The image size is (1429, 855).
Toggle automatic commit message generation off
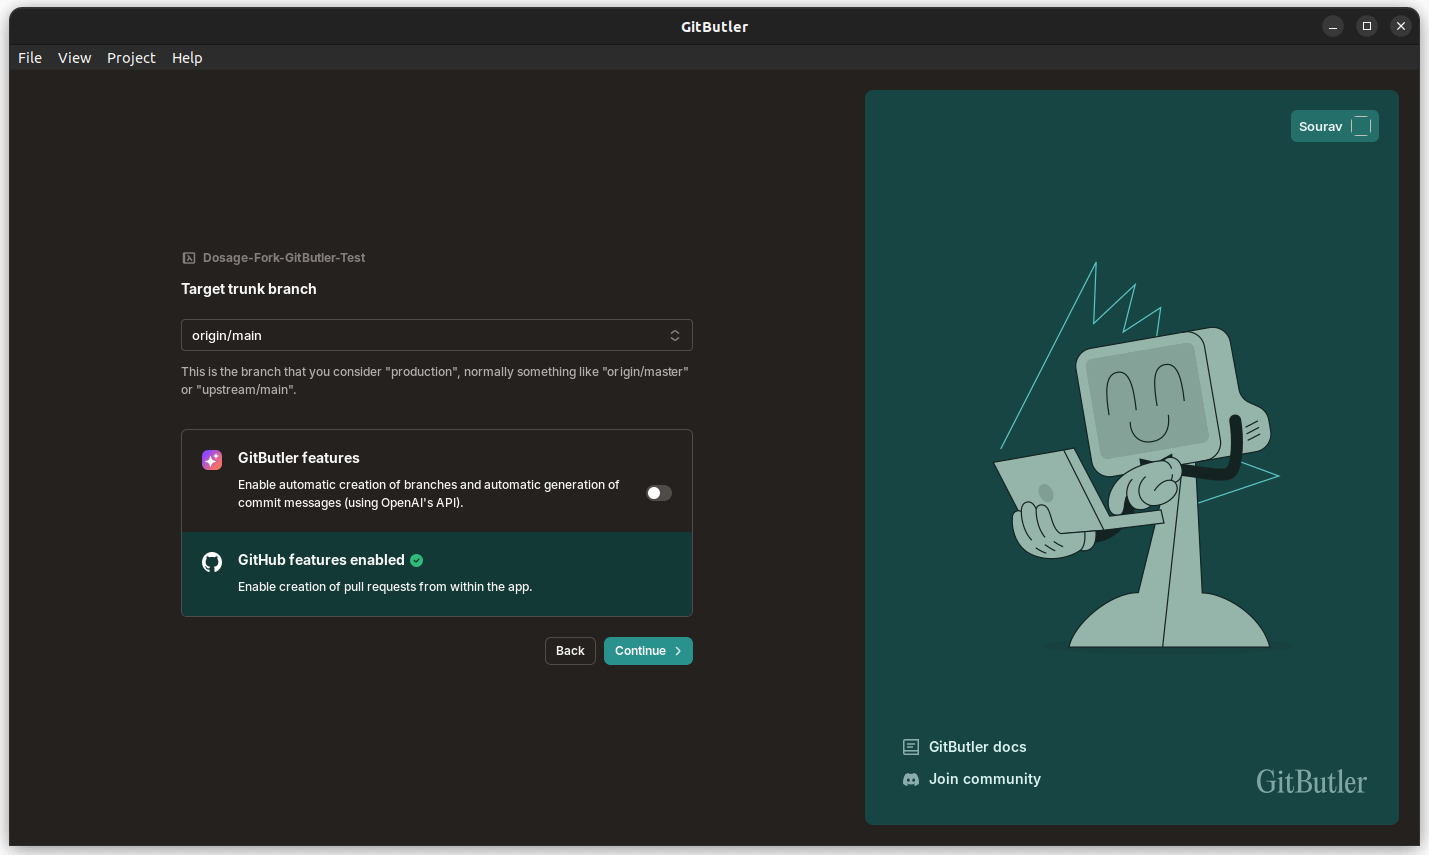[x=658, y=493]
